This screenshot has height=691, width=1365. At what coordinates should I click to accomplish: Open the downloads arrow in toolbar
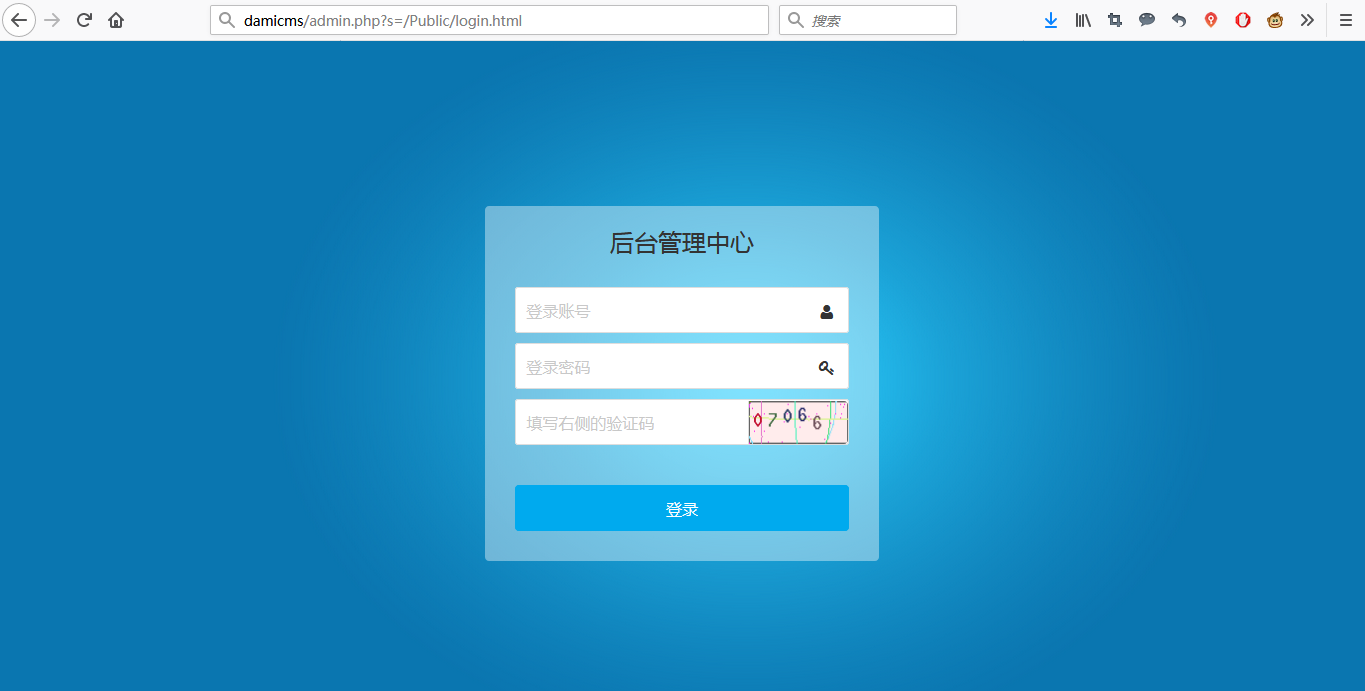point(1051,20)
